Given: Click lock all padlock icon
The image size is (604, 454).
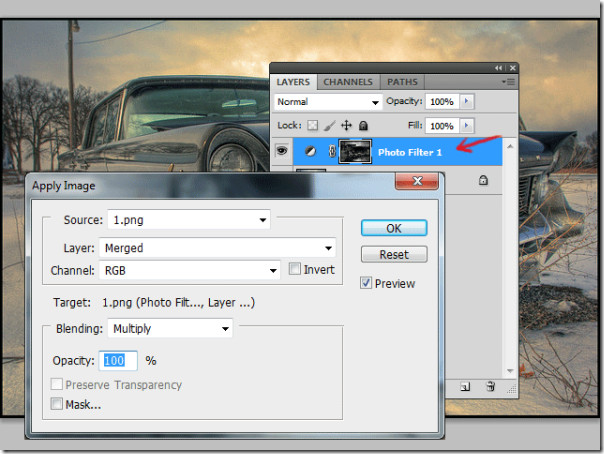Looking at the screenshot, I should coord(363,126).
